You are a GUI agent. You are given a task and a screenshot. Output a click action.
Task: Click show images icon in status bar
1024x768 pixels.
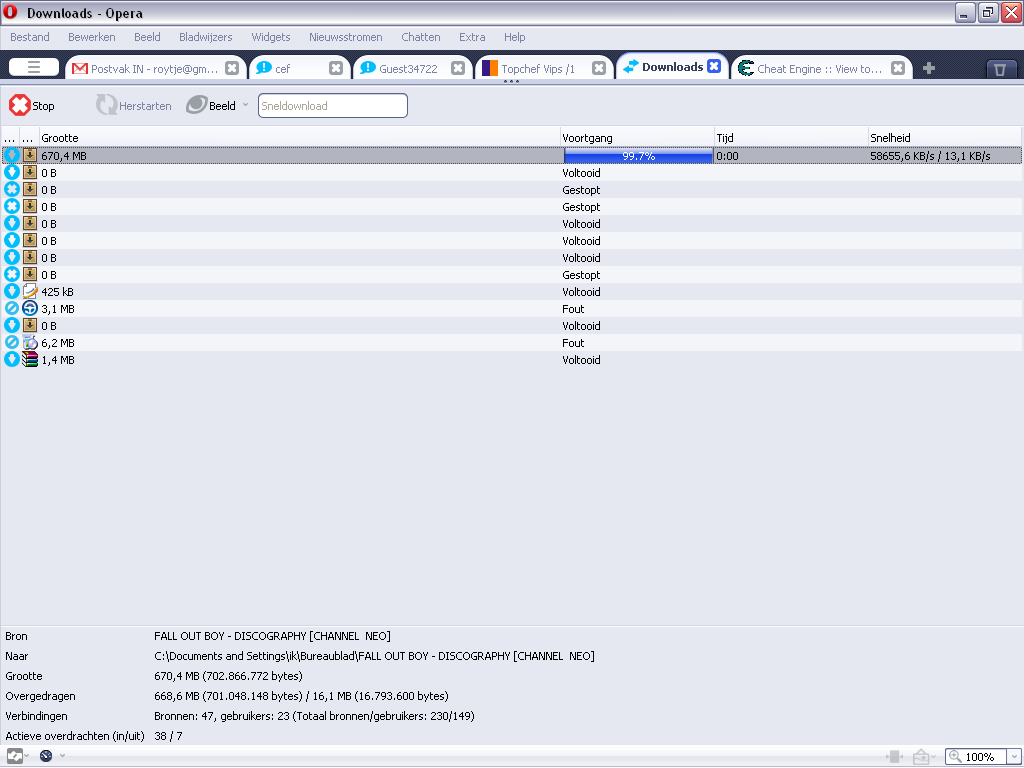pyautogui.click(x=921, y=756)
